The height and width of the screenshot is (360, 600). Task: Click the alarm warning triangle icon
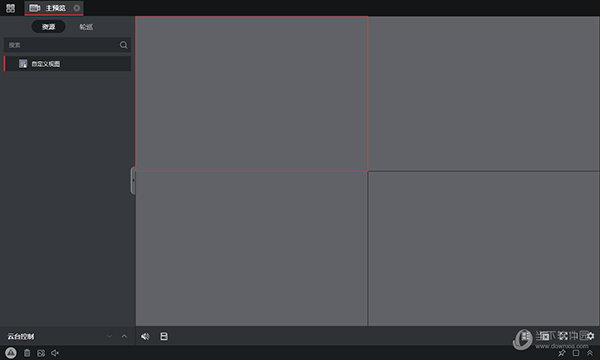coord(11,353)
